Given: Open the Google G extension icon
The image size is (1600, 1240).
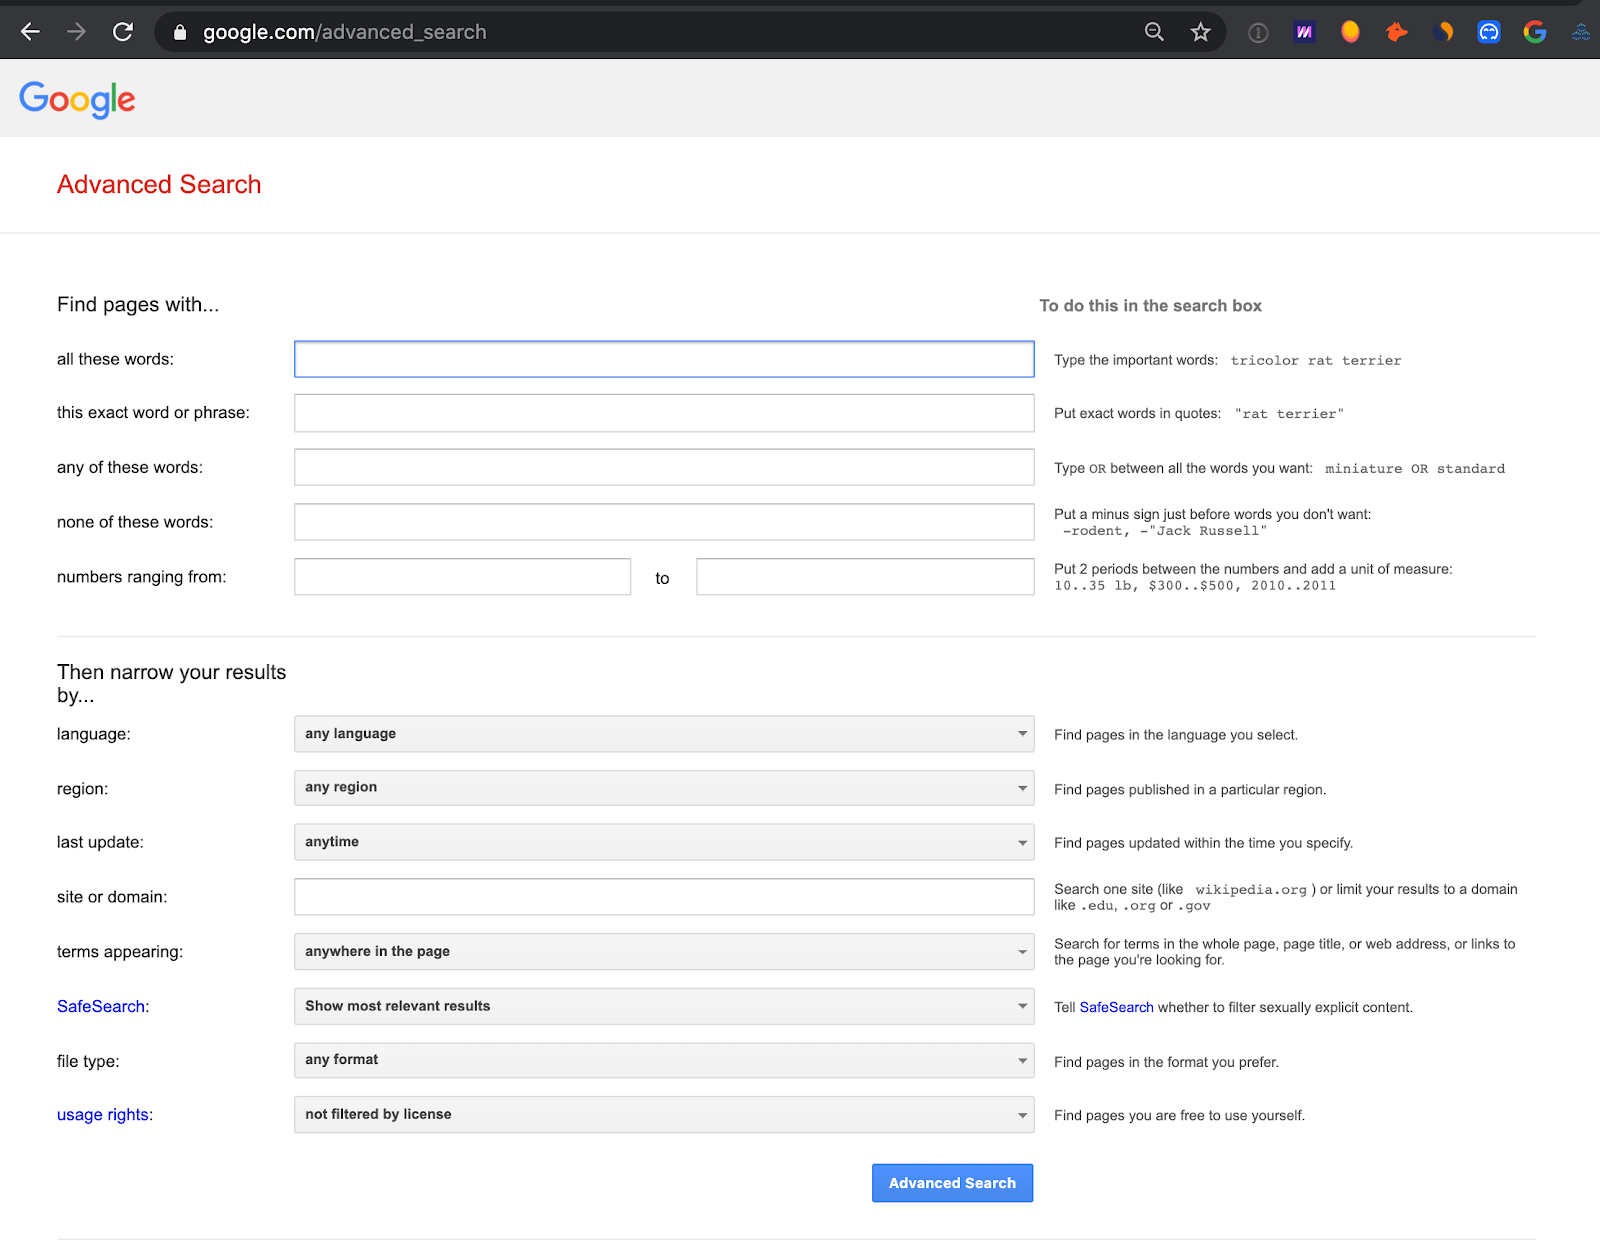Looking at the screenshot, I should (x=1535, y=32).
